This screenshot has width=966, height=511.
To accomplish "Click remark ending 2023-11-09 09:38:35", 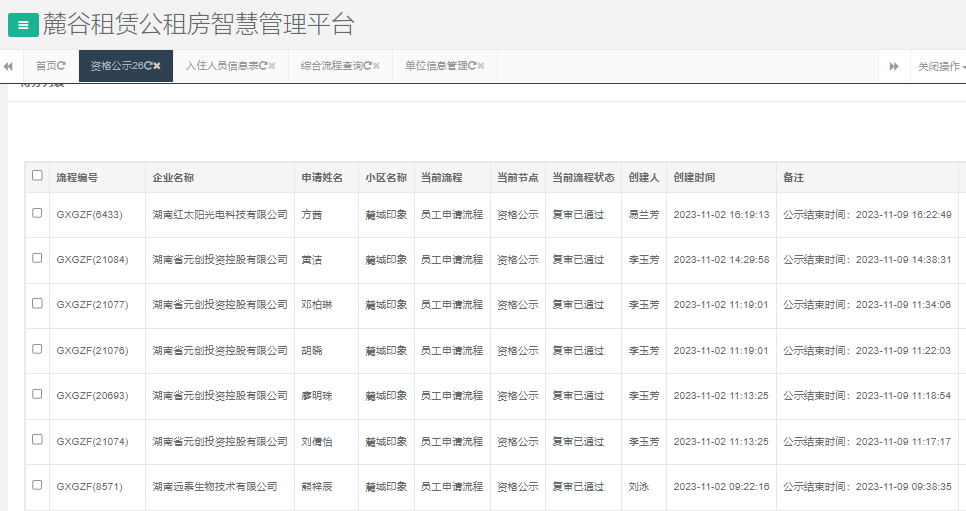I will tap(867, 486).
